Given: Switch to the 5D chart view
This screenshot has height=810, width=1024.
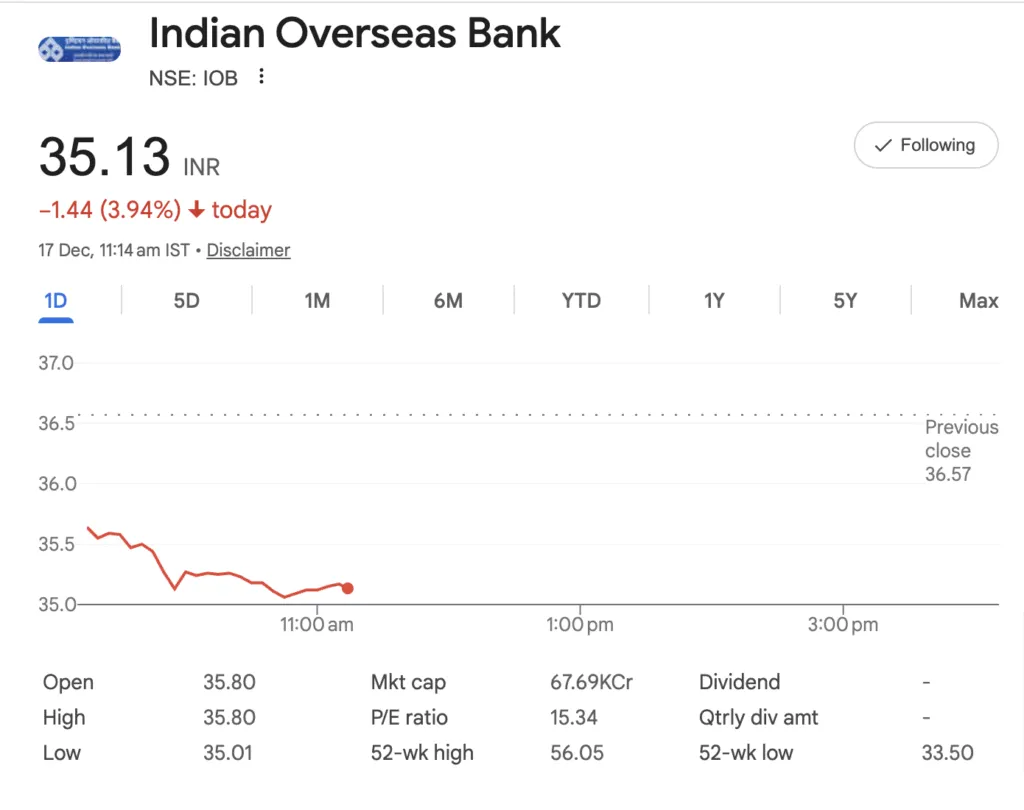Looking at the screenshot, I should tap(186, 300).
